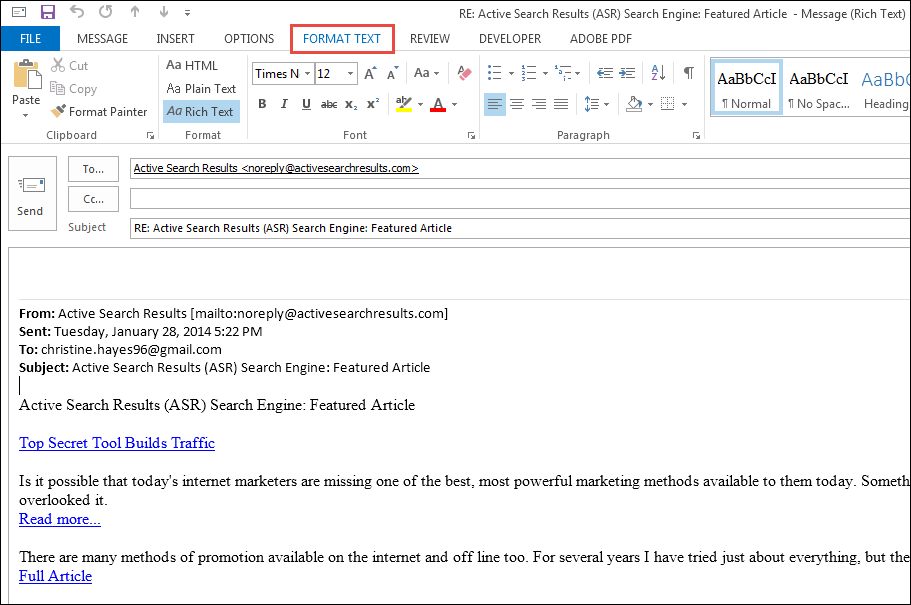Activate the Format Painter
The image size is (911, 605).
(98, 112)
